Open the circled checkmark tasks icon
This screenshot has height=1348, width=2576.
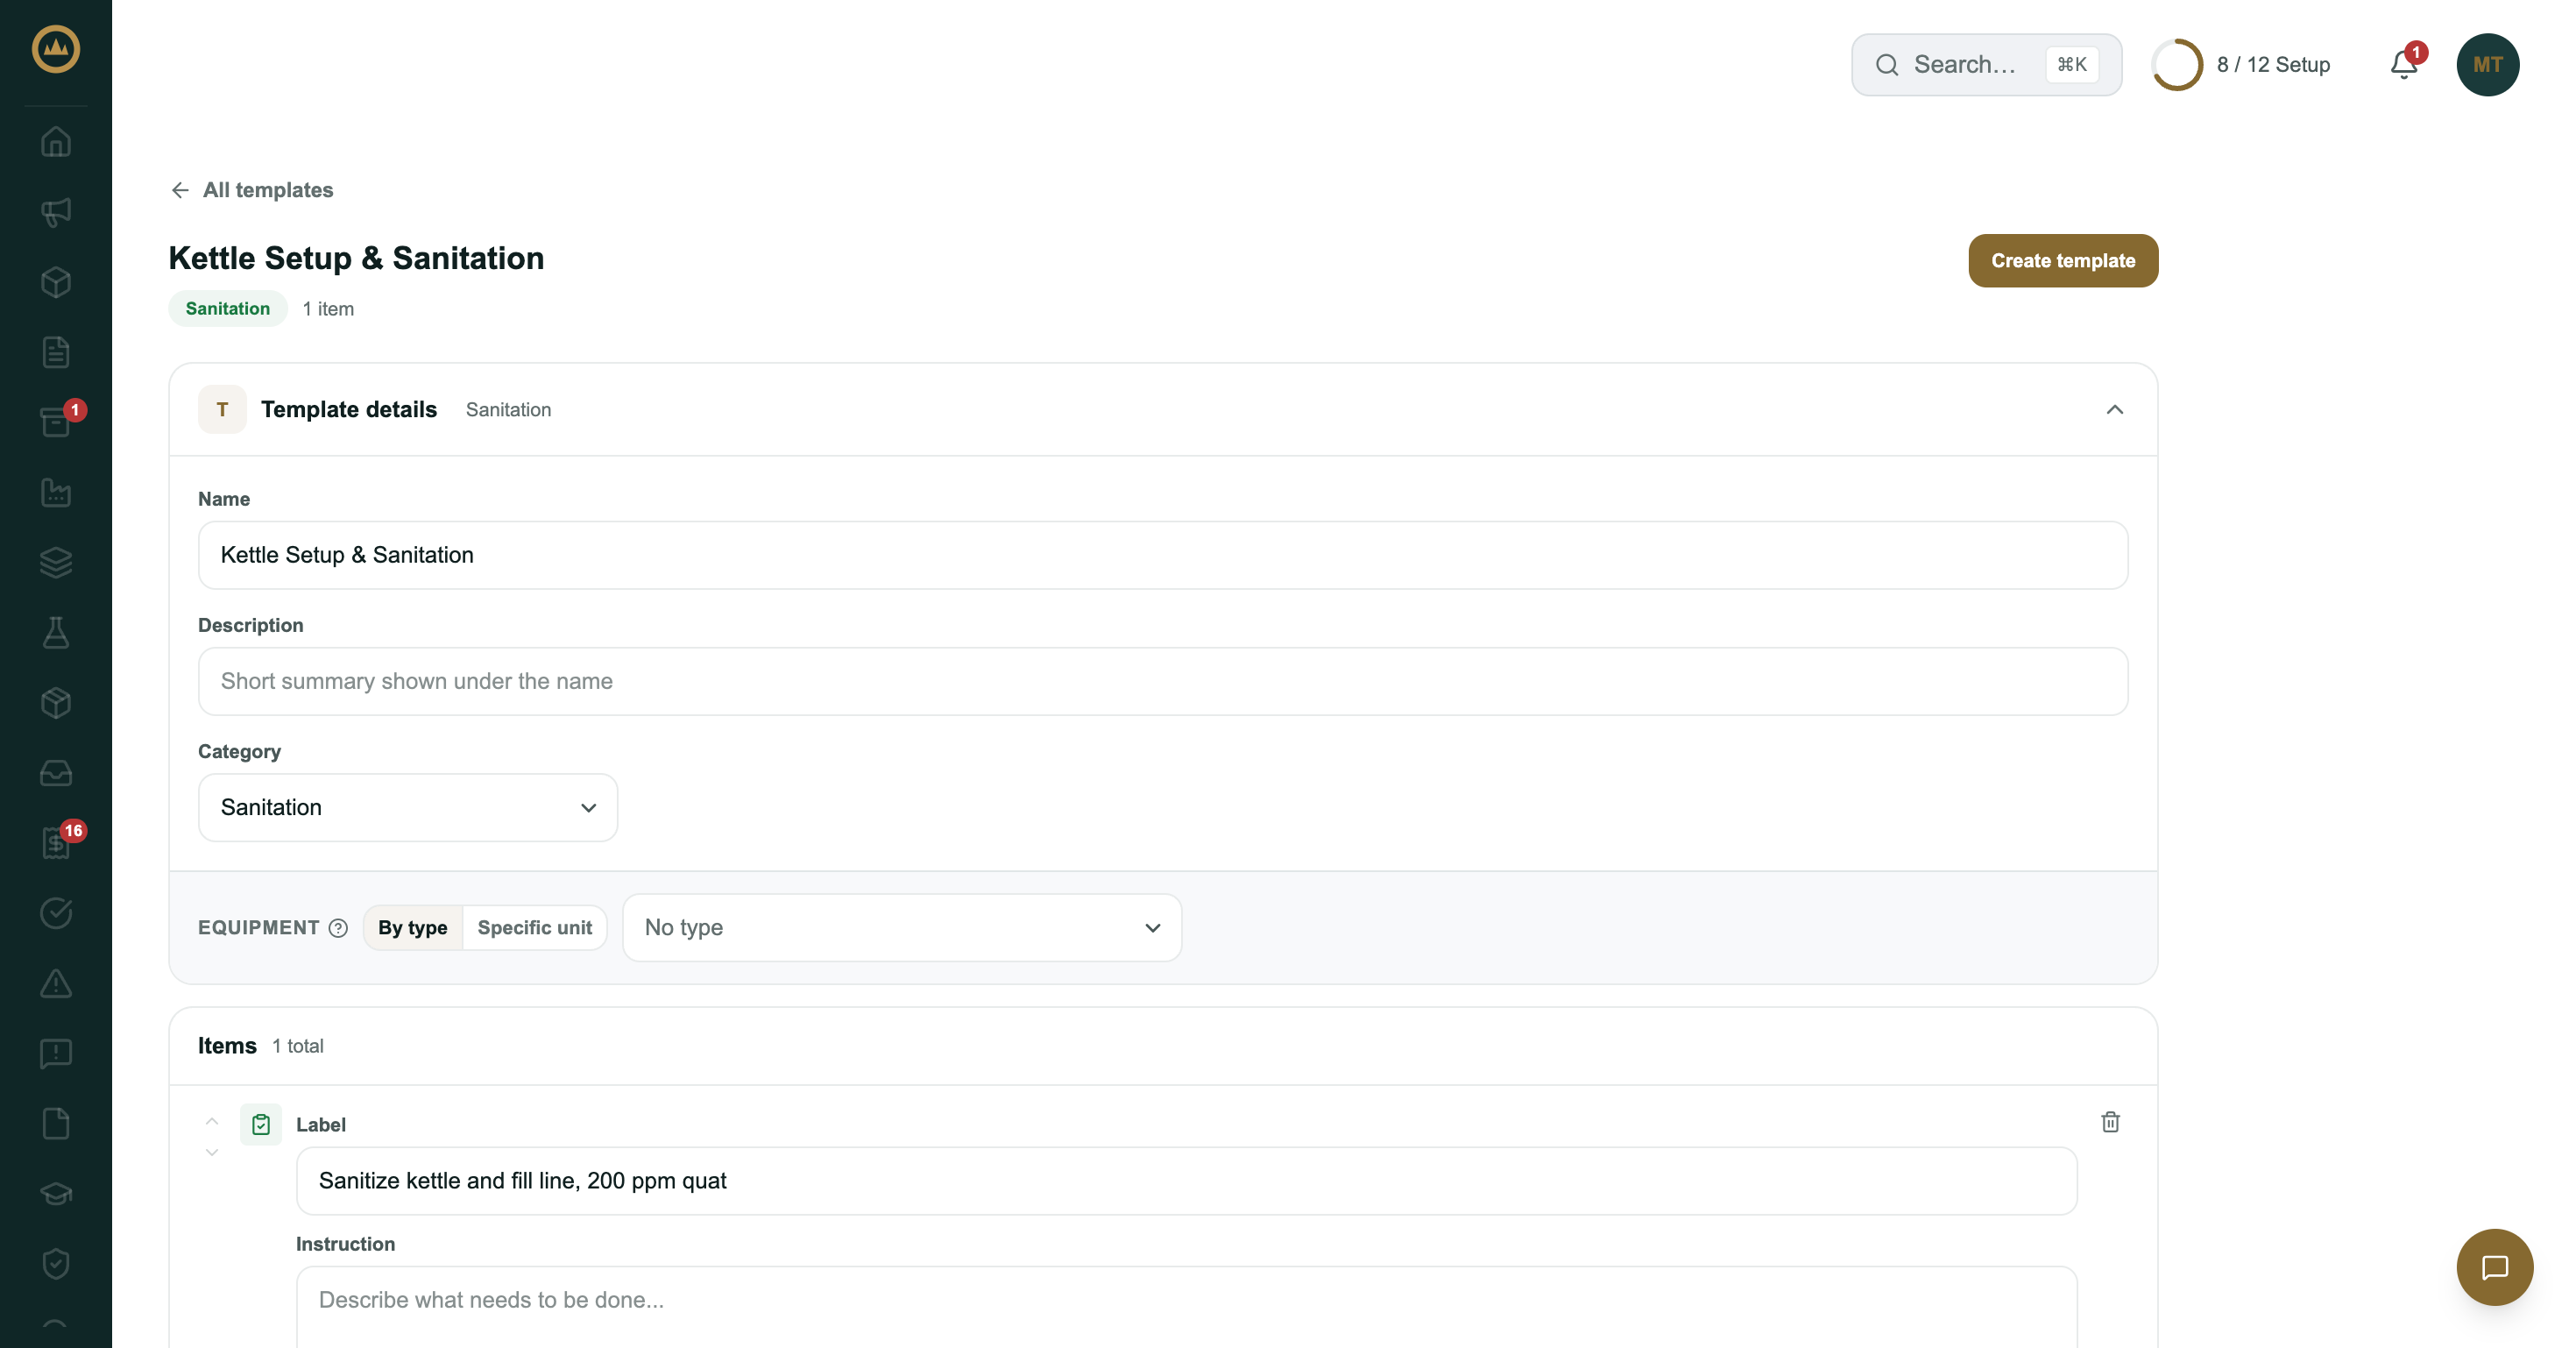tap(56, 913)
